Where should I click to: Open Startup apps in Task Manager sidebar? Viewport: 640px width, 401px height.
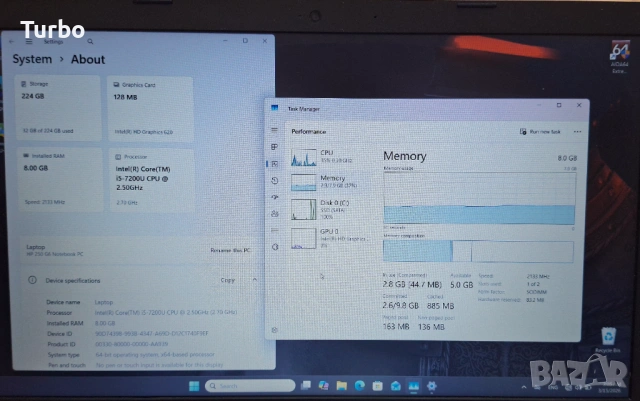click(x=275, y=197)
